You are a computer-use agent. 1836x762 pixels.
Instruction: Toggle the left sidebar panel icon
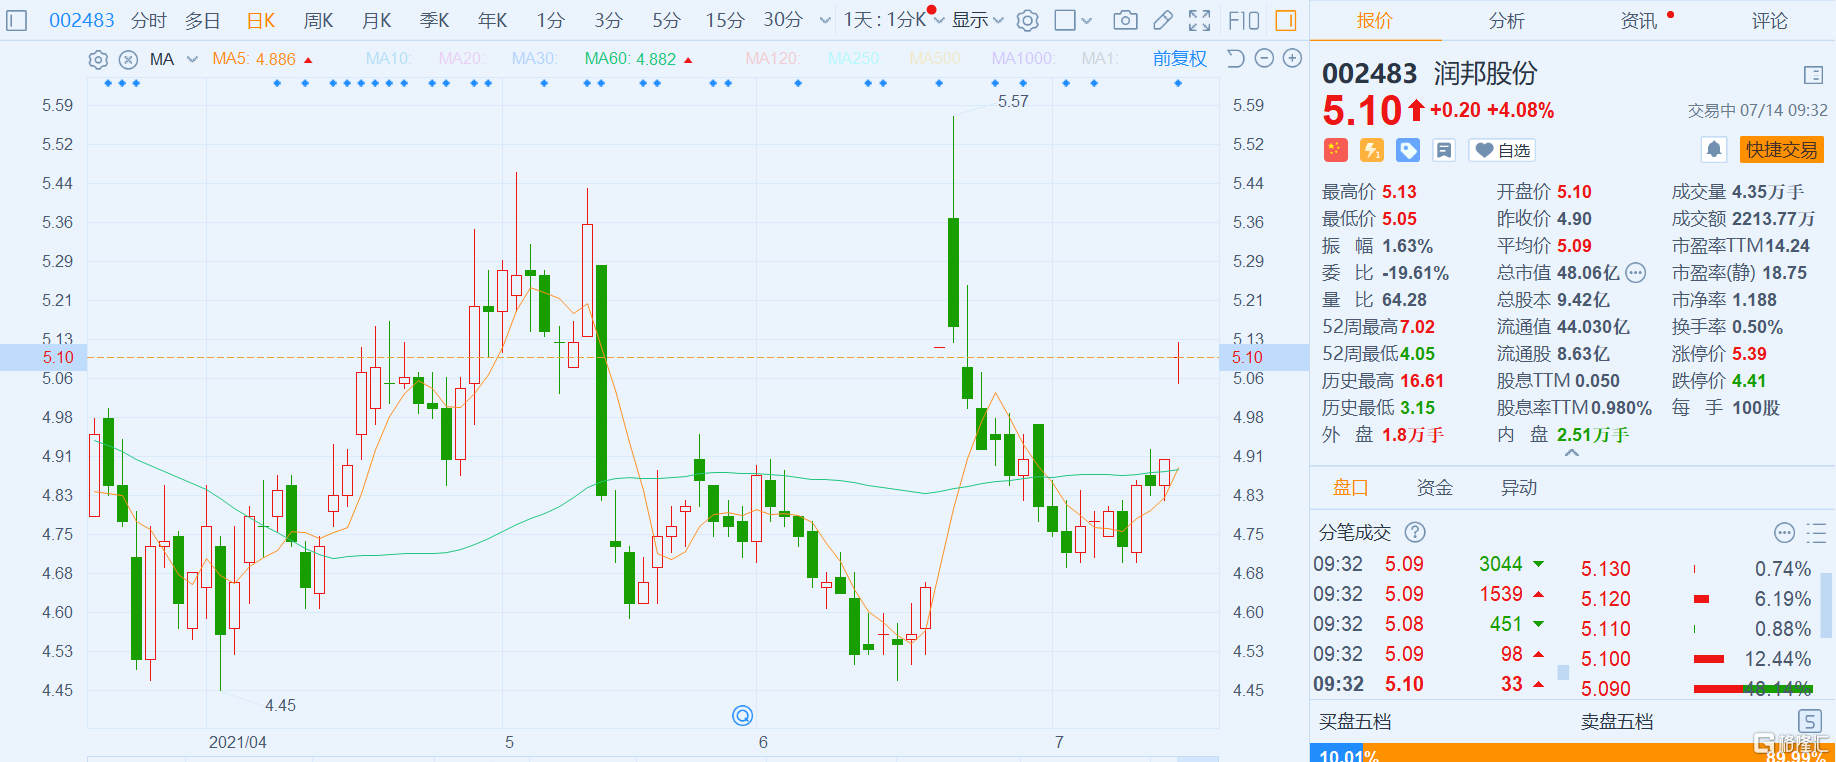[x=16, y=20]
